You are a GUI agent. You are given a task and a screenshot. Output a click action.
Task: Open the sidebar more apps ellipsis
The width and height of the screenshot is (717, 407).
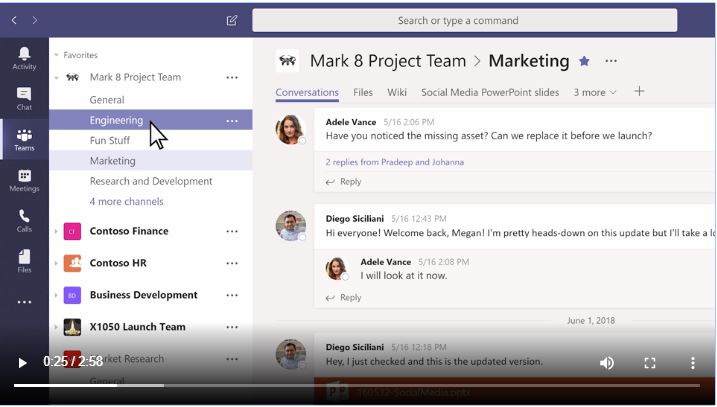(x=24, y=302)
